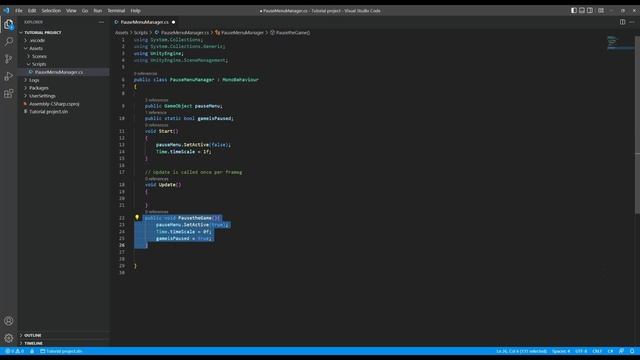Open the Run and Debug view icon
Screen dimensions: 640x360
pos(9,76)
